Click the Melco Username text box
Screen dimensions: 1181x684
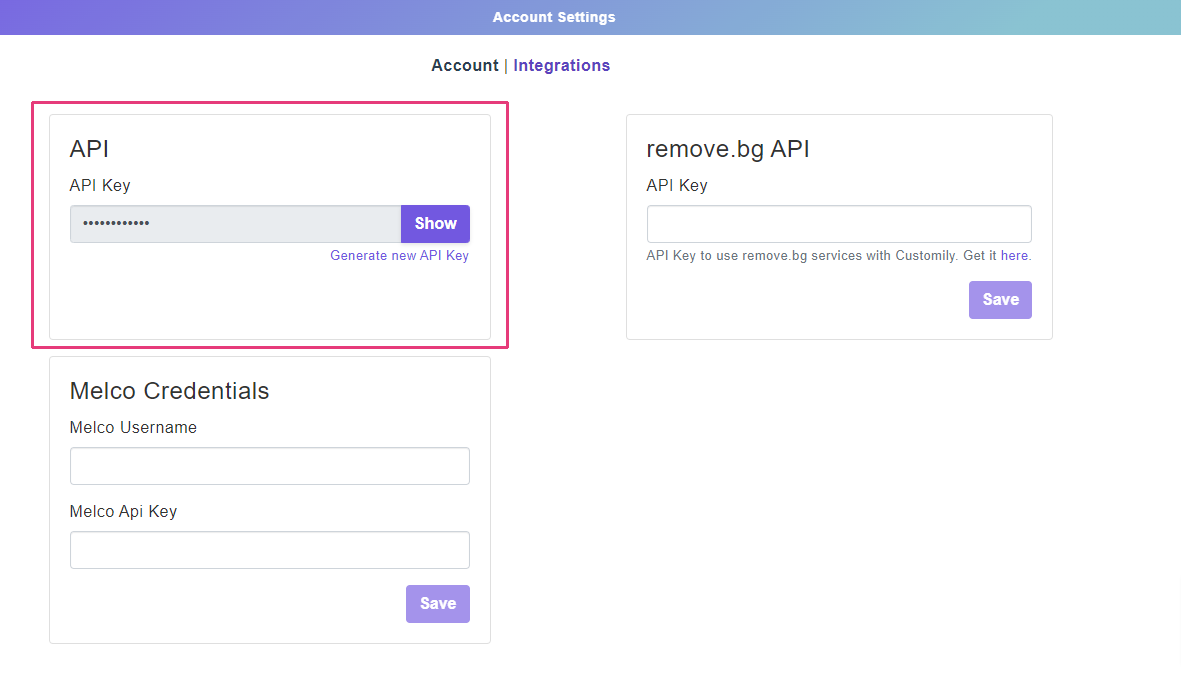(x=269, y=466)
